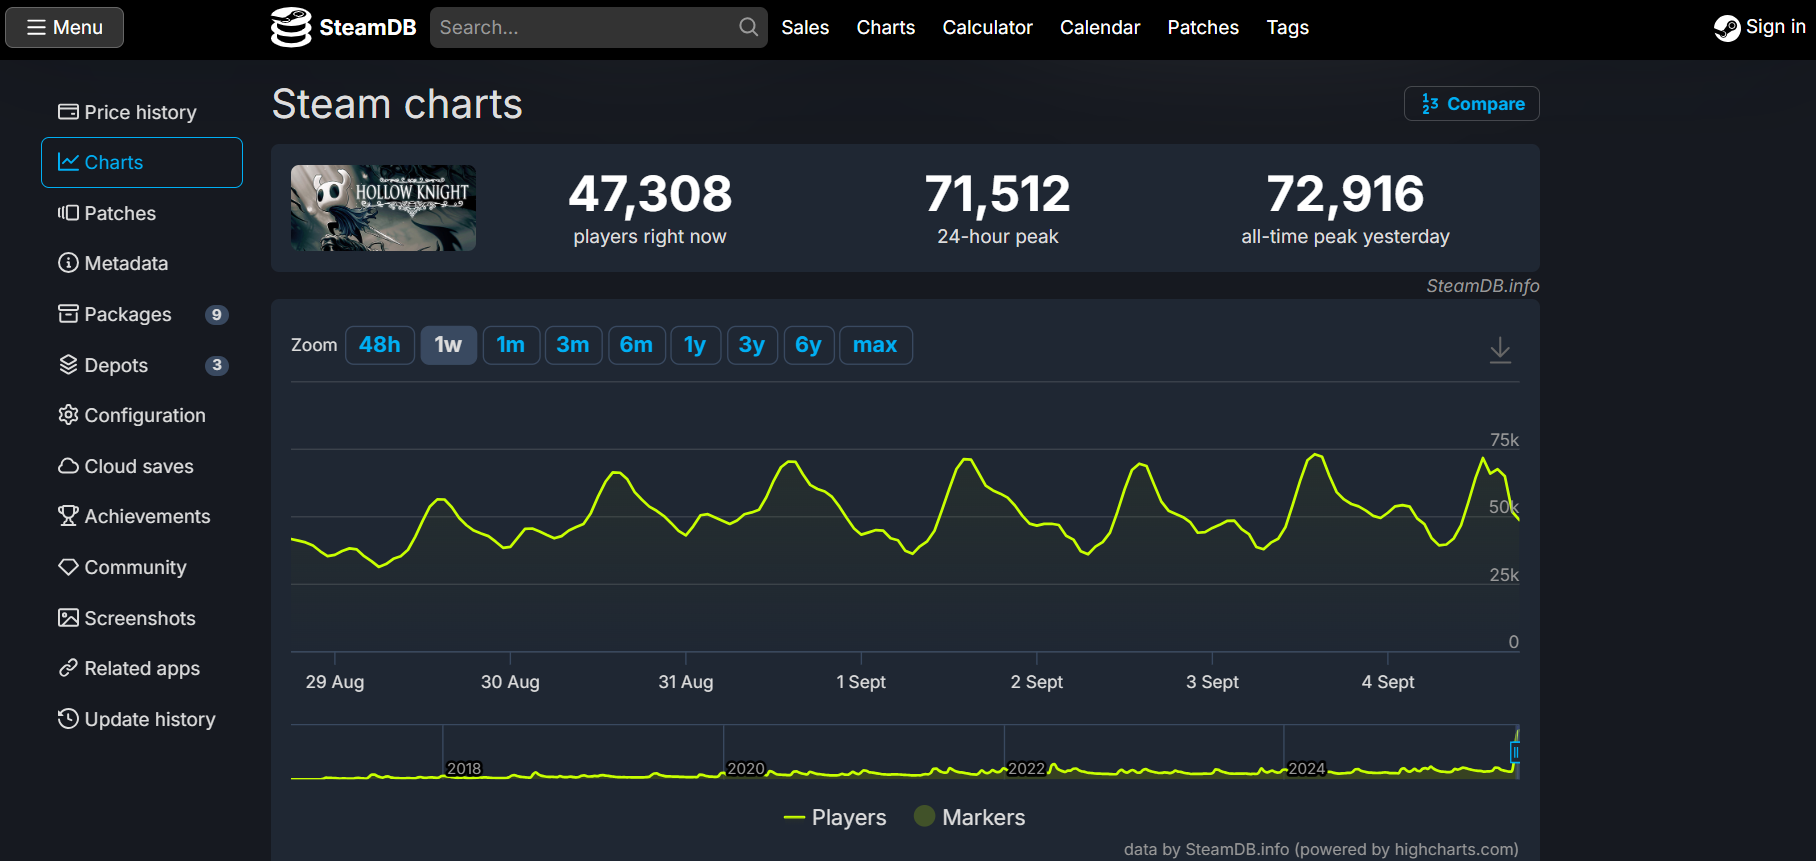Open Packages in the sidebar
The width and height of the screenshot is (1816, 861).
pyautogui.click(x=141, y=314)
